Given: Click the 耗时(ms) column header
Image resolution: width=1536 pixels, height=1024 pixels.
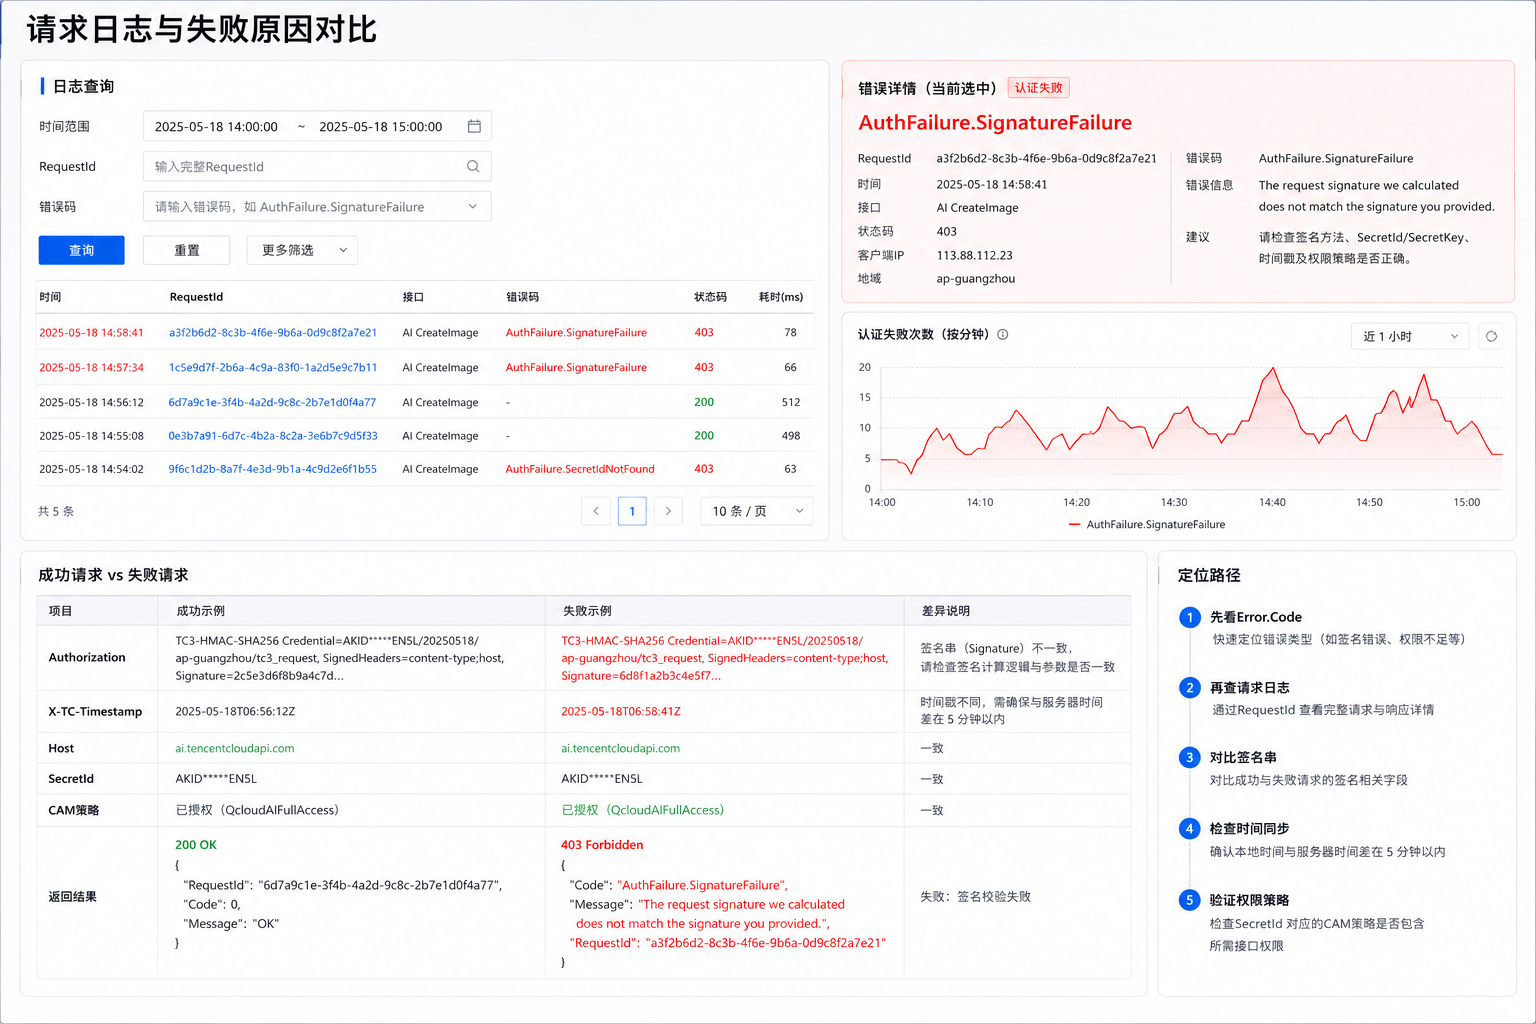Looking at the screenshot, I should [x=781, y=297].
